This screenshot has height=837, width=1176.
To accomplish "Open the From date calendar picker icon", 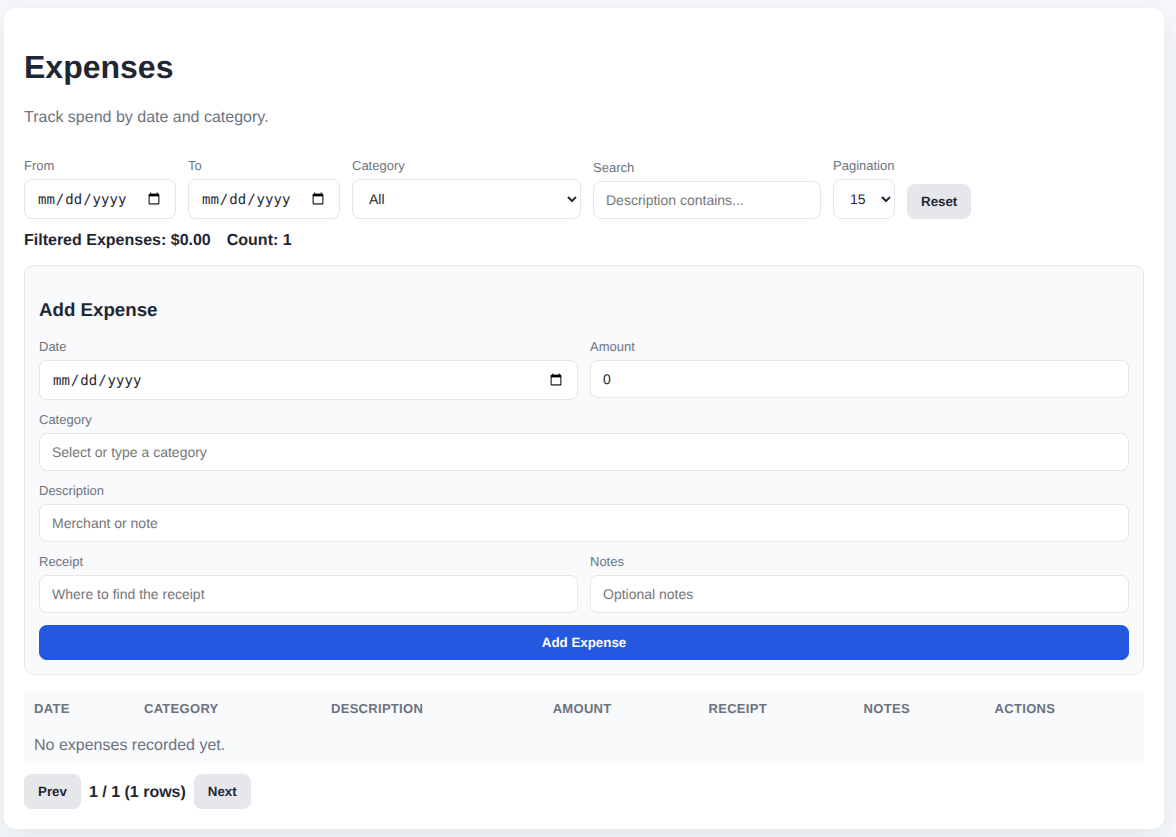I will tap(154, 199).
